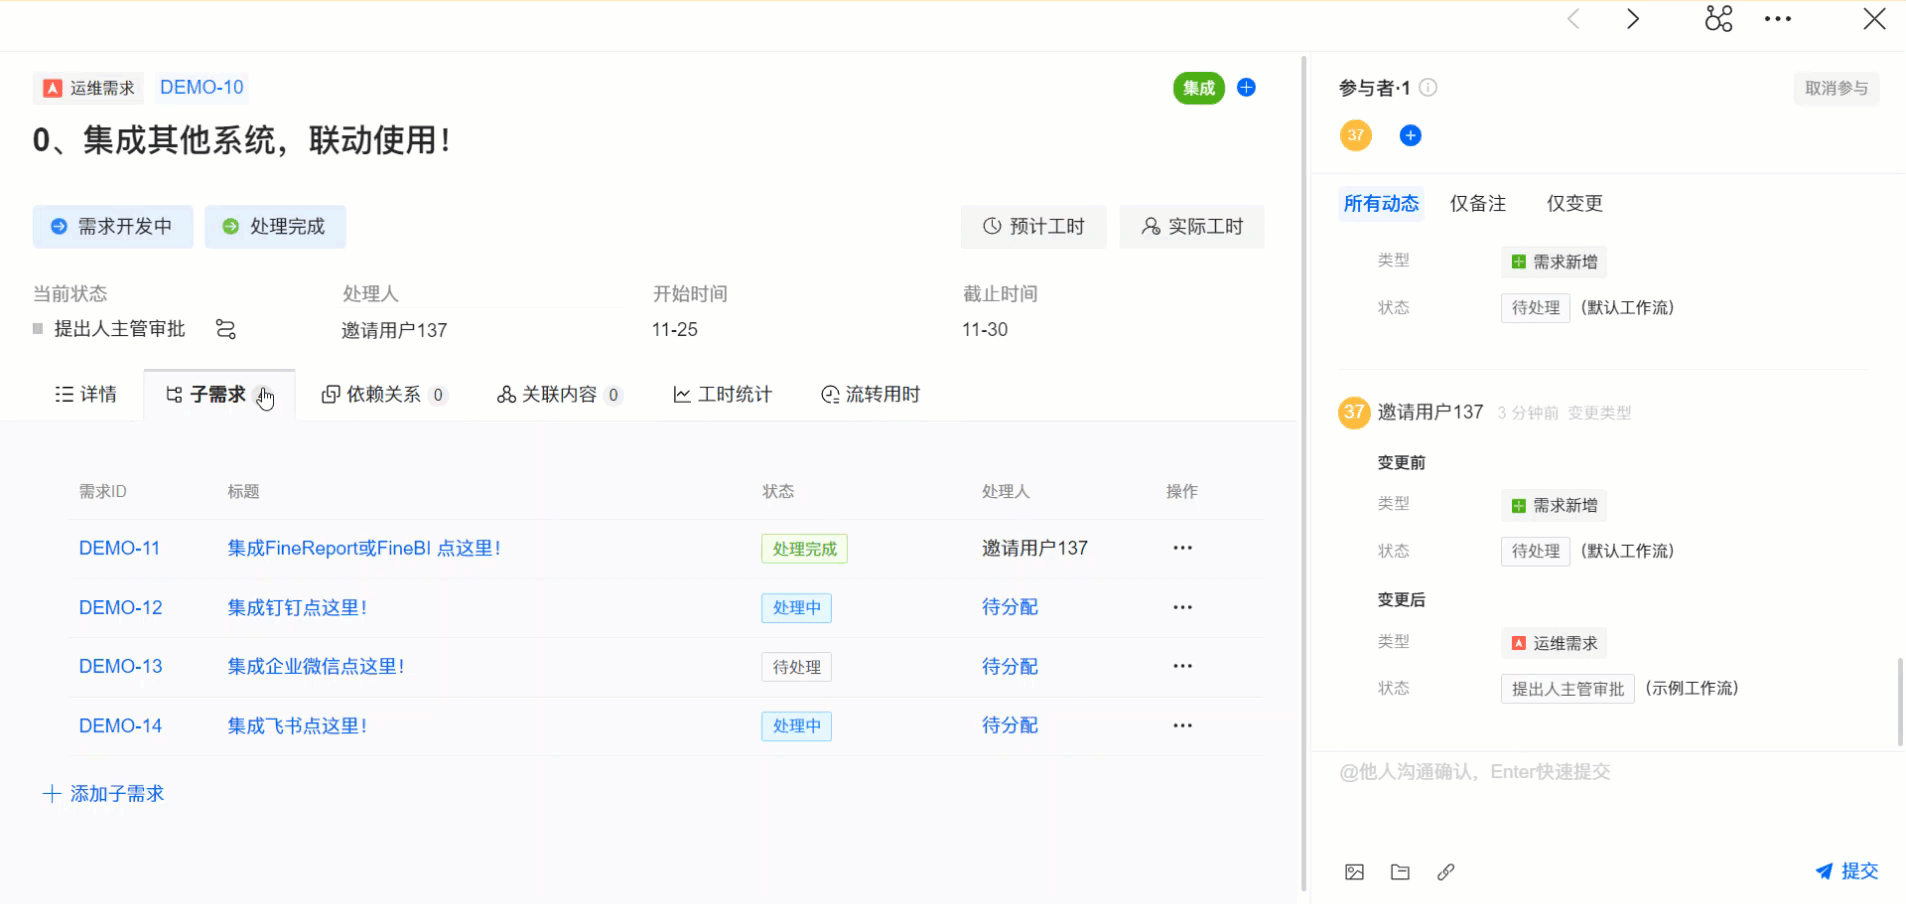The image size is (1906, 904).
Task: Open the 预计工时 button
Action: [x=1034, y=227]
